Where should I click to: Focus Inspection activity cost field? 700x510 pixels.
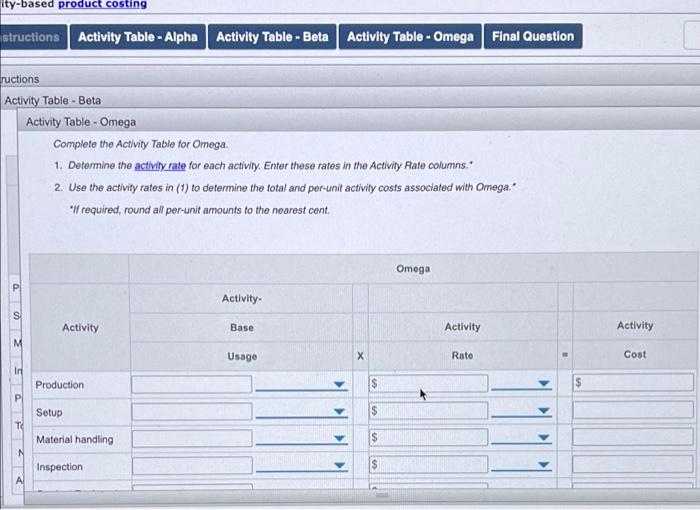pyautogui.click(x=633, y=464)
